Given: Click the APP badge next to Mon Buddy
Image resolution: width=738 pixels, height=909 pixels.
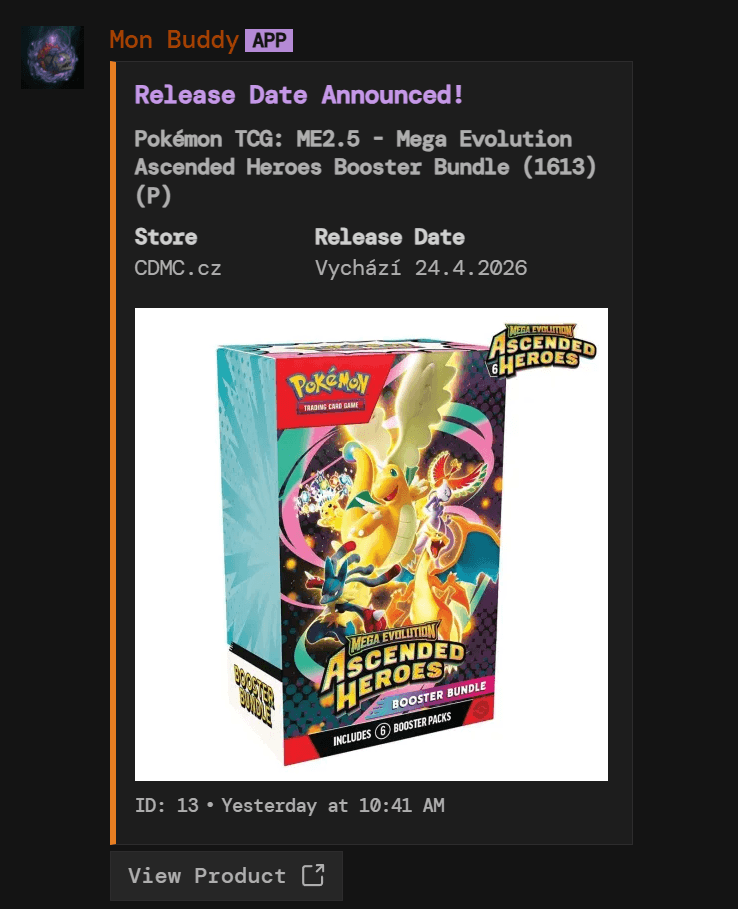Looking at the screenshot, I should coord(269,41).
